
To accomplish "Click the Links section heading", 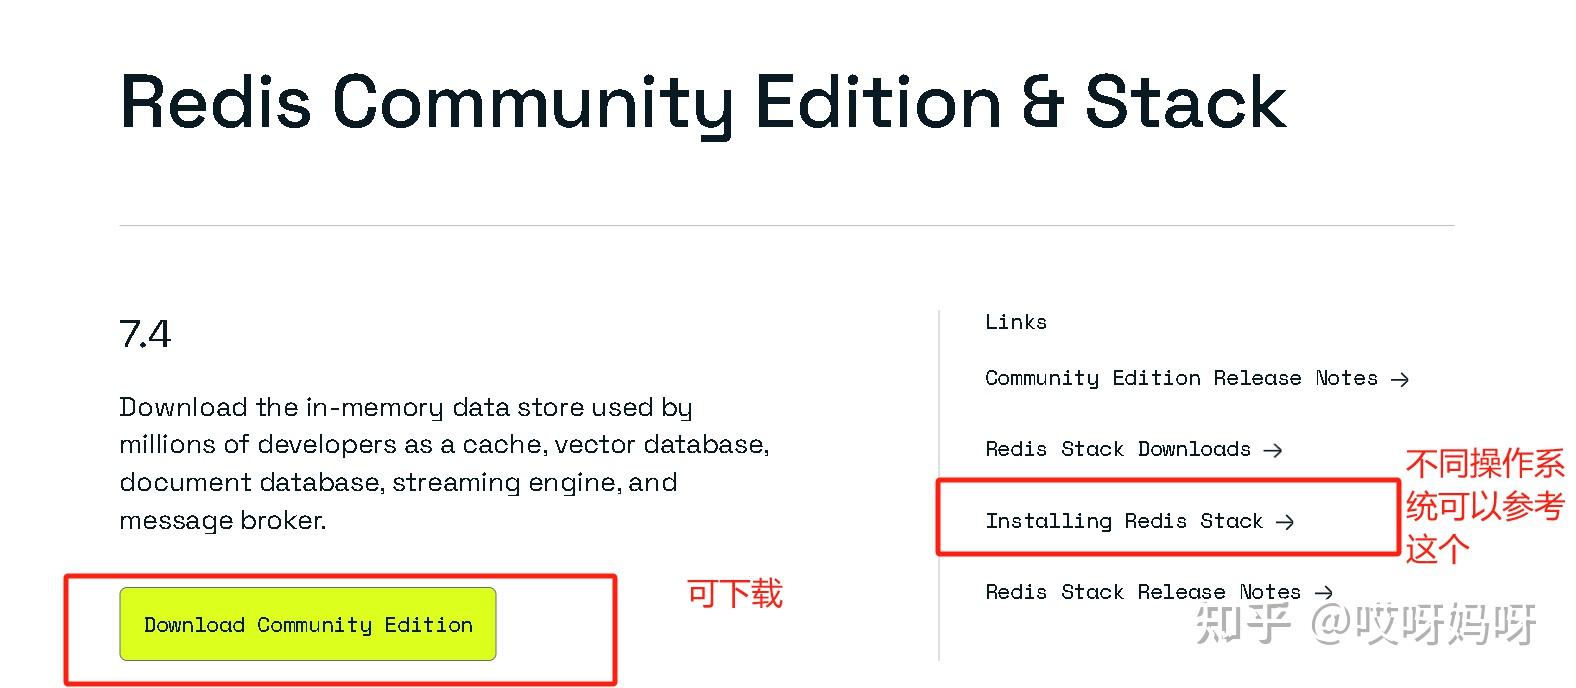I will pyautogui.click(x=1015, y=321).
